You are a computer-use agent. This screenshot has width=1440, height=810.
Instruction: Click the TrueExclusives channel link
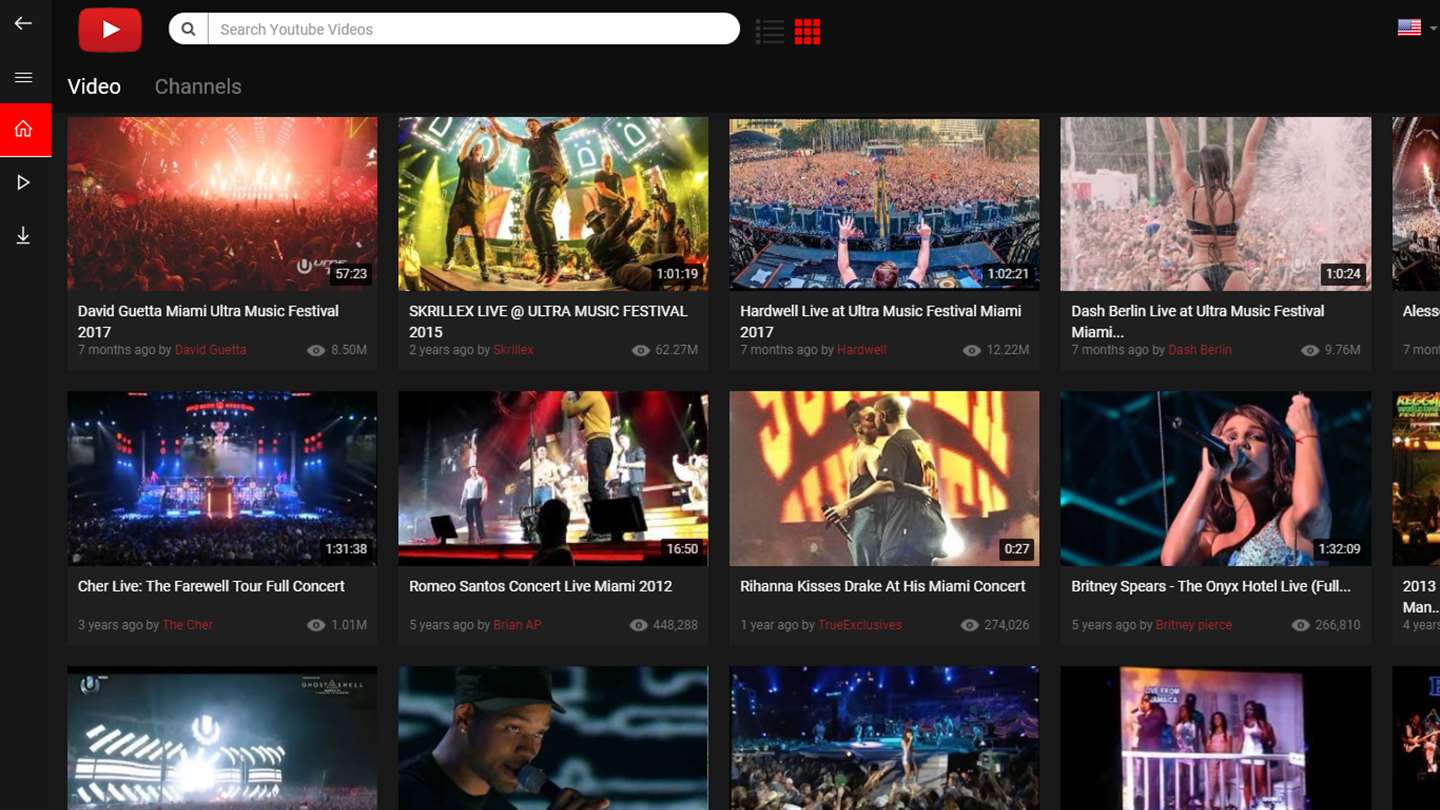(860, 625)
